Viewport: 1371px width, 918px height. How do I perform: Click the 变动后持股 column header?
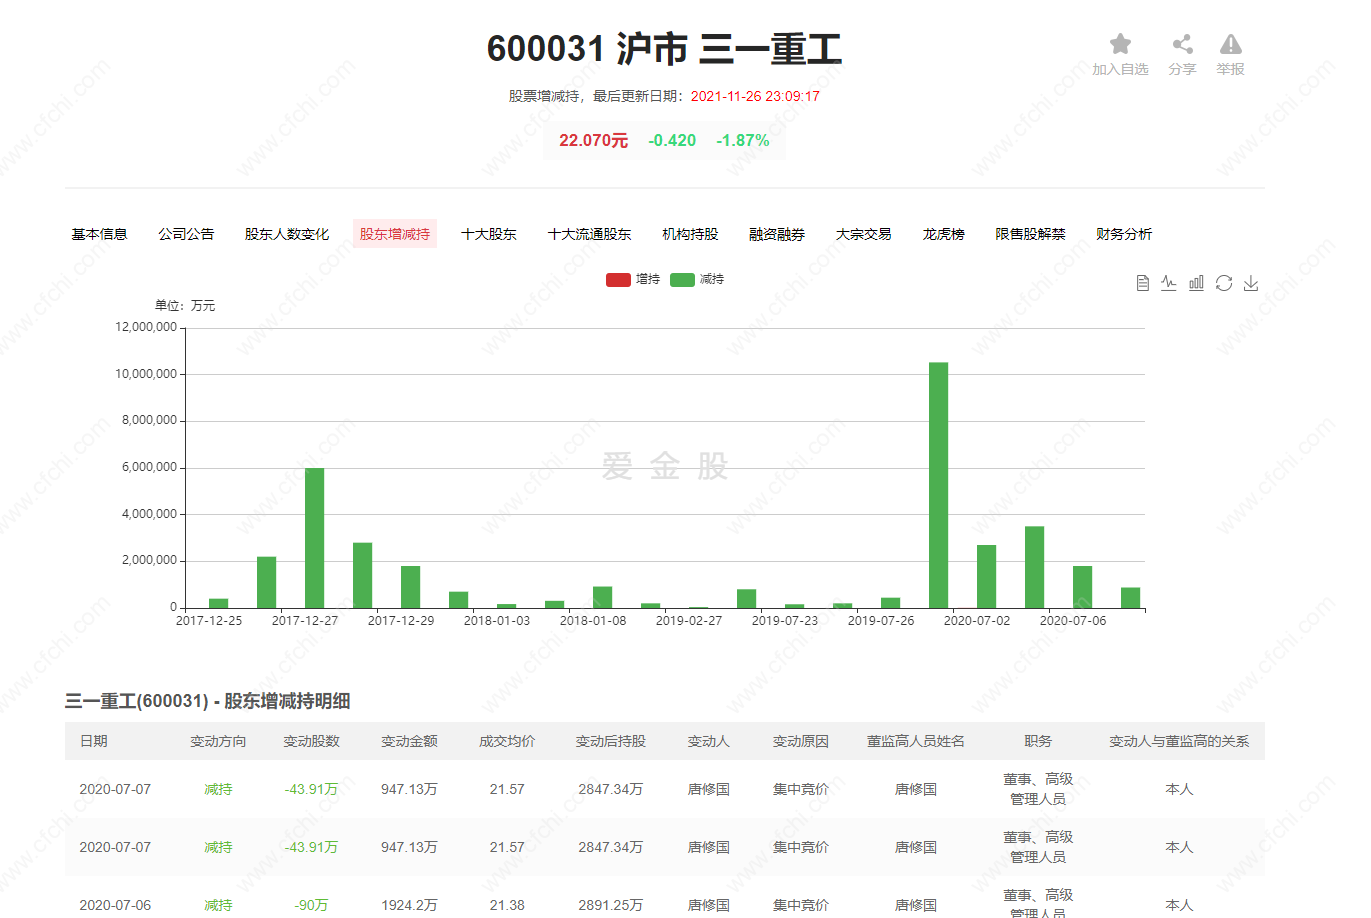(610, 741)
